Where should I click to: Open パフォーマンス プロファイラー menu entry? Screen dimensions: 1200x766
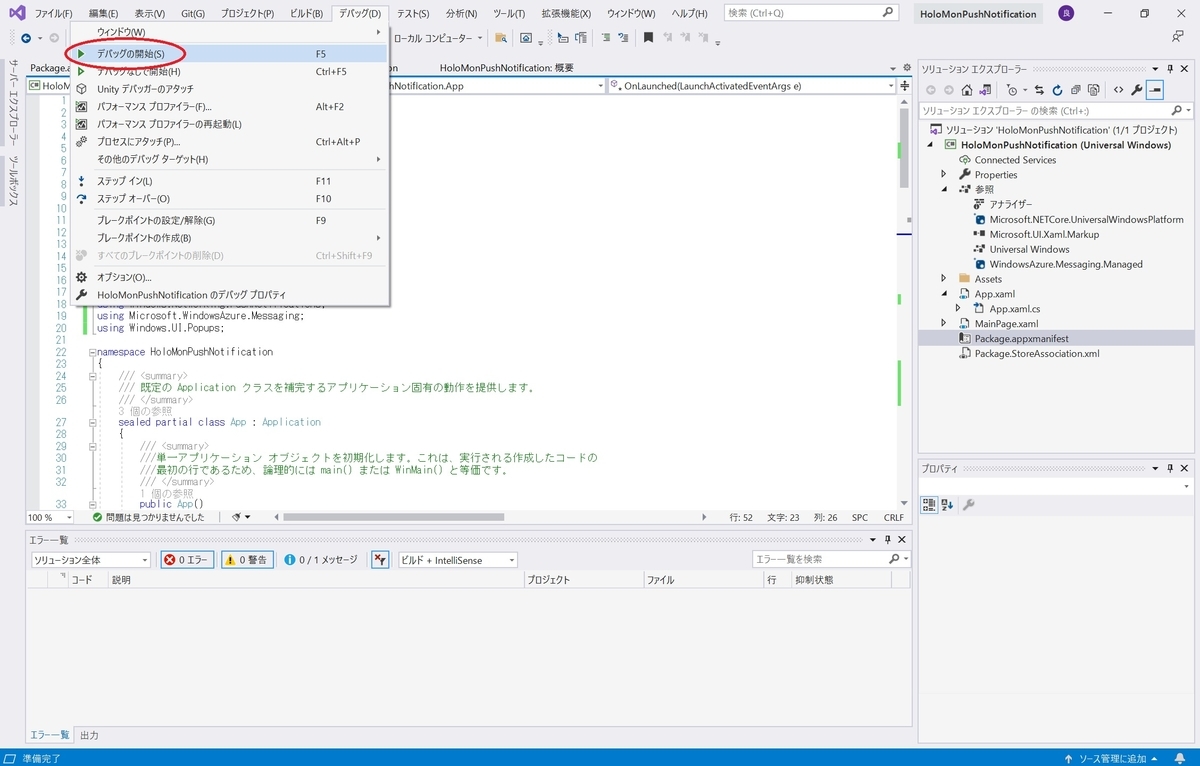(229, 106)
